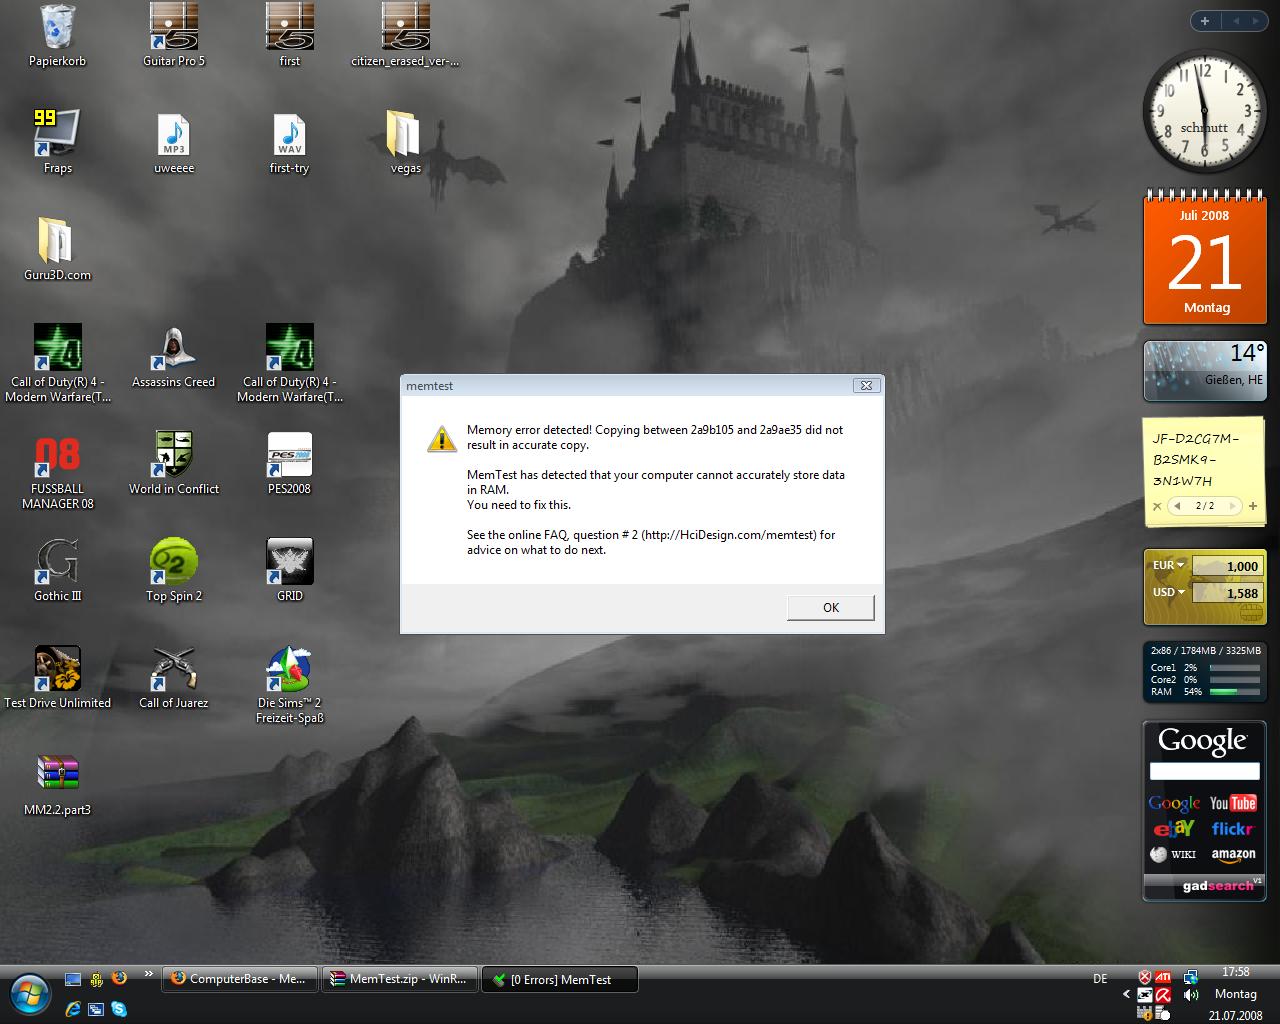Select the Top Spin 2 shortcut
Viewport: 1280px width, 1024px height.
[174, 570]
